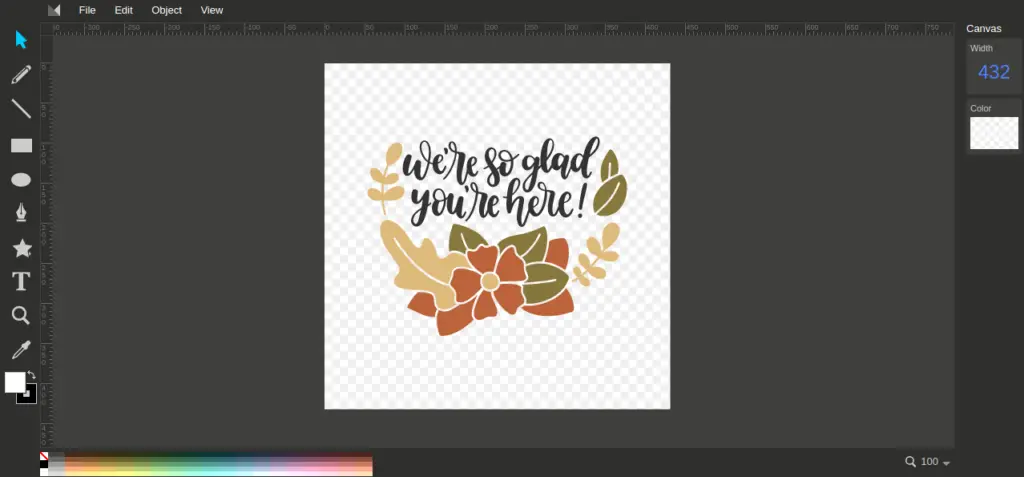Select the Ellipse shape tool
This screenshot has height=477, width=1024.
point(21,180)
